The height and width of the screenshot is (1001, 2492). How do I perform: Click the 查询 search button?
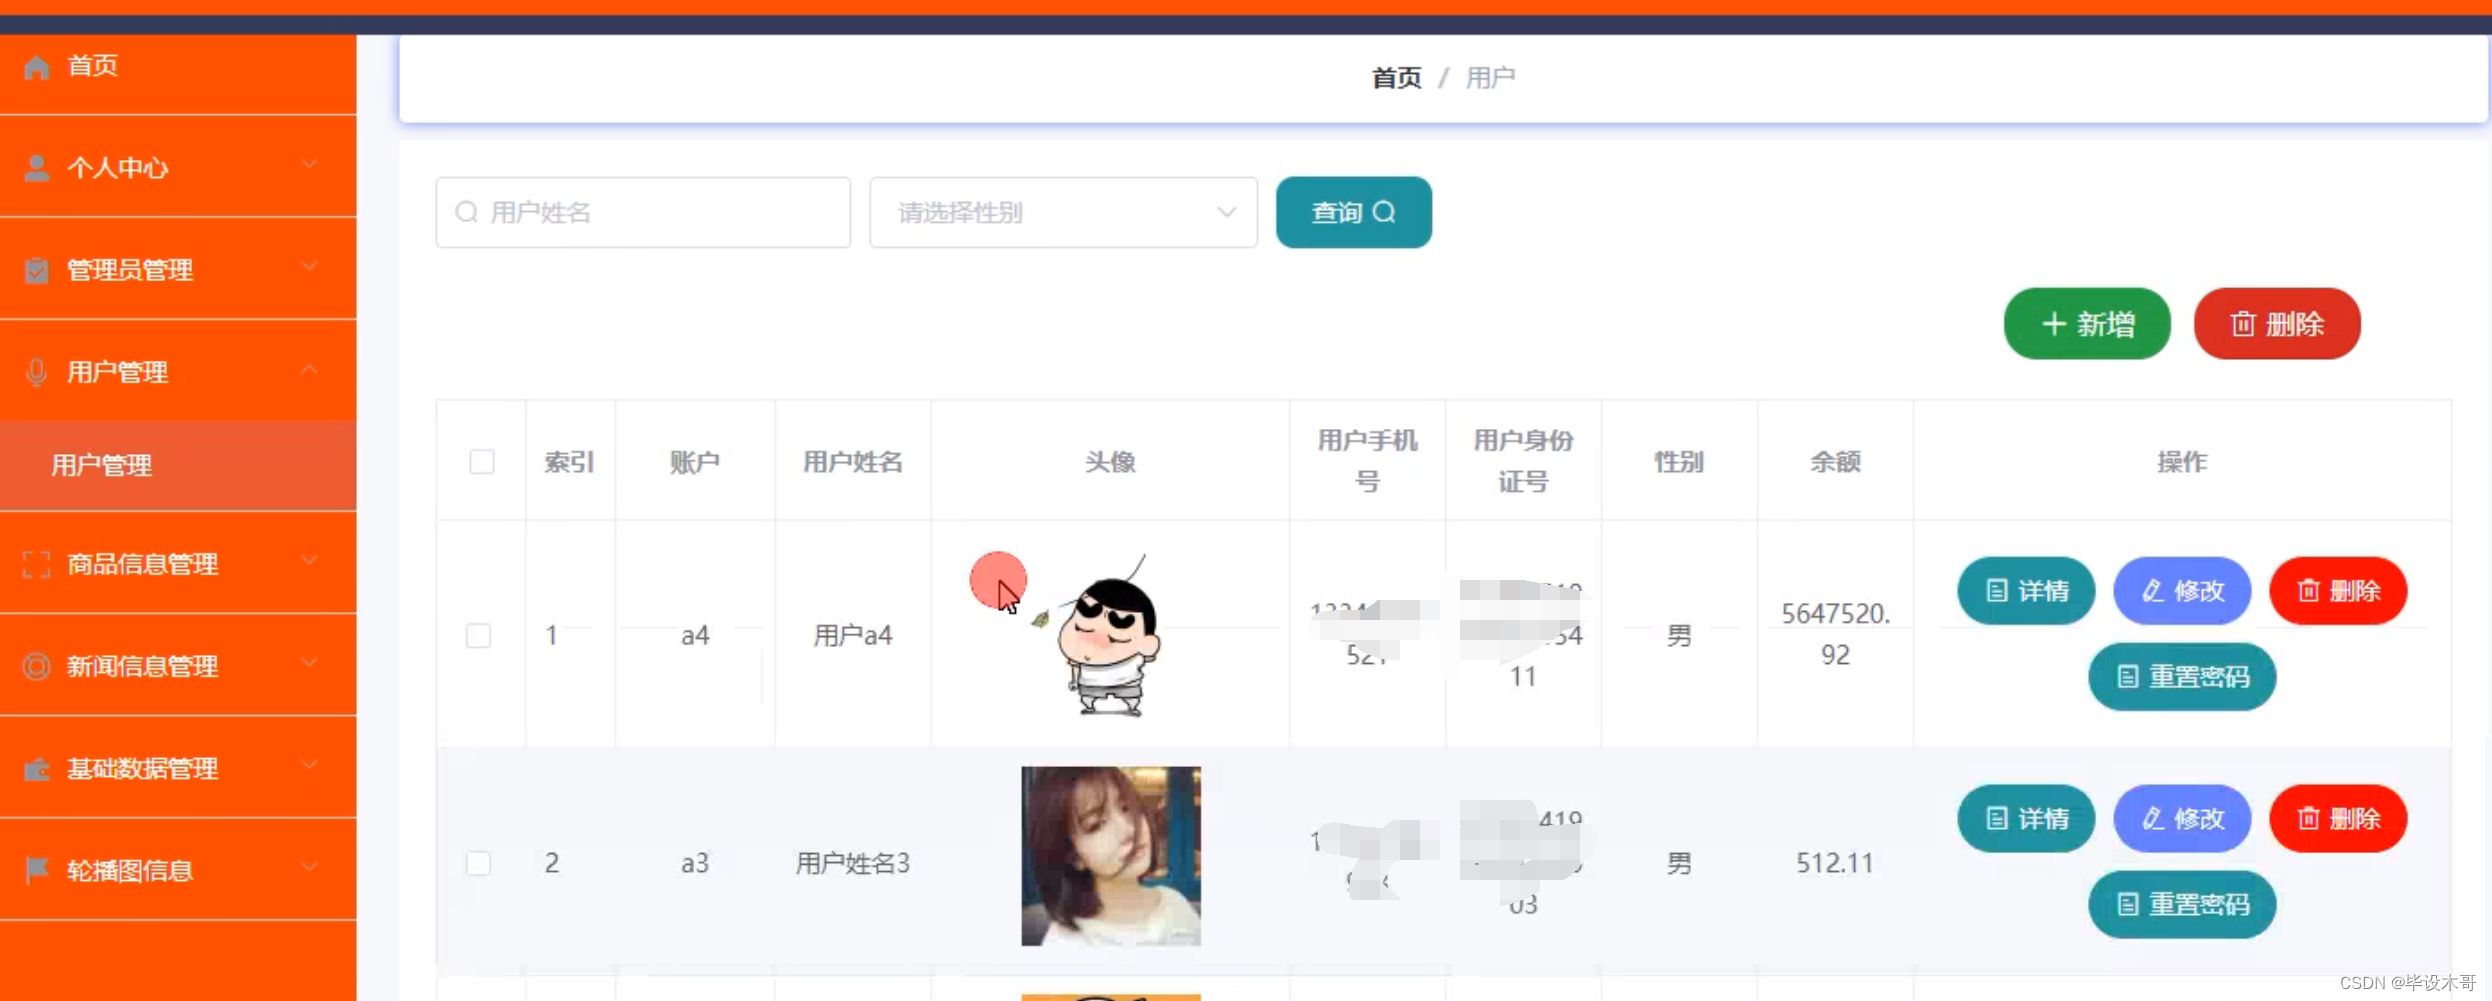pos(1354,212)
